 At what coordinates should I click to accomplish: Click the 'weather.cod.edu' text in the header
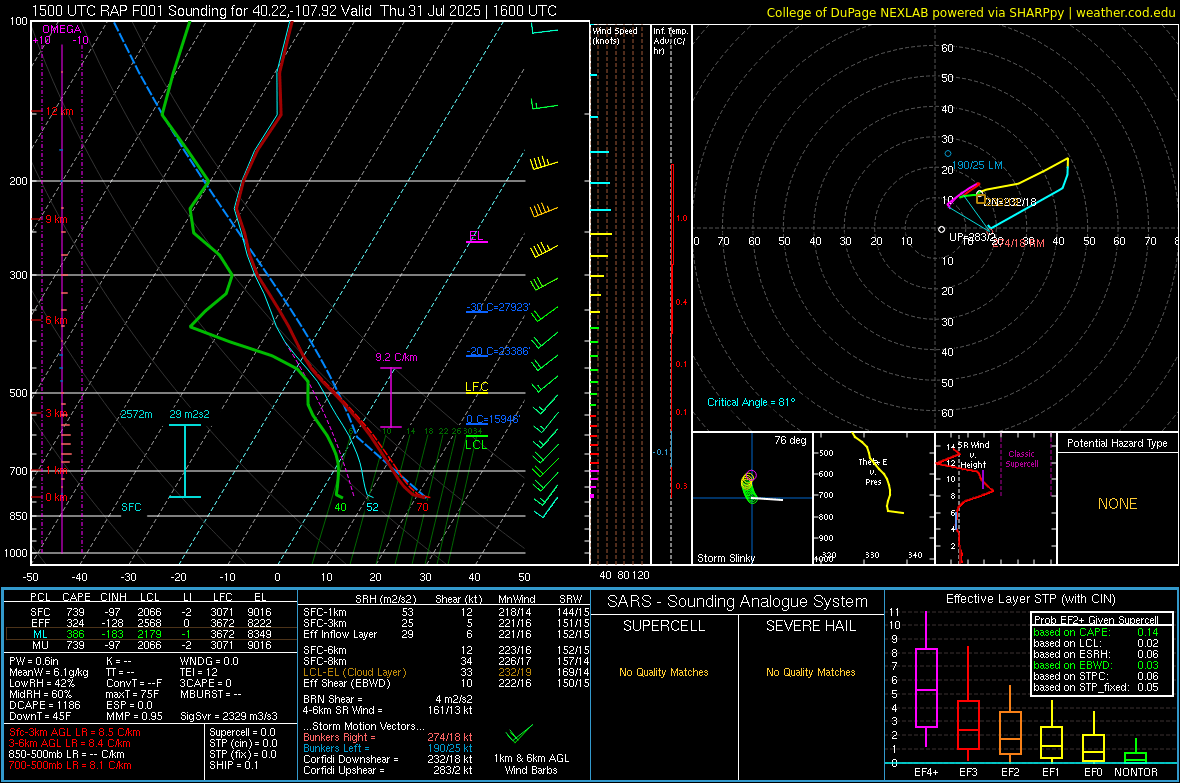tap(1125, 12)
